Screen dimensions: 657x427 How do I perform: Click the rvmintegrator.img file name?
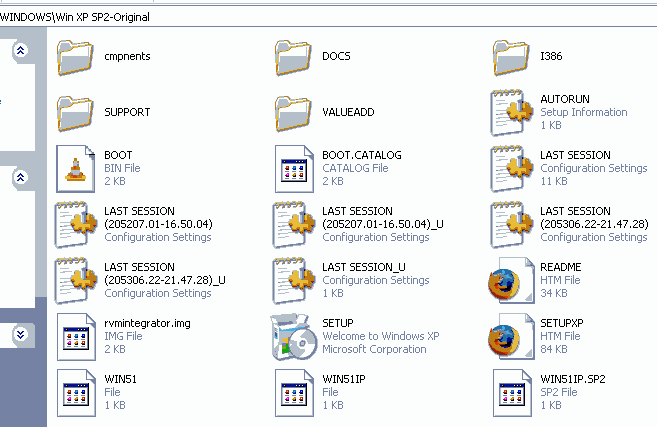[147, 323]
